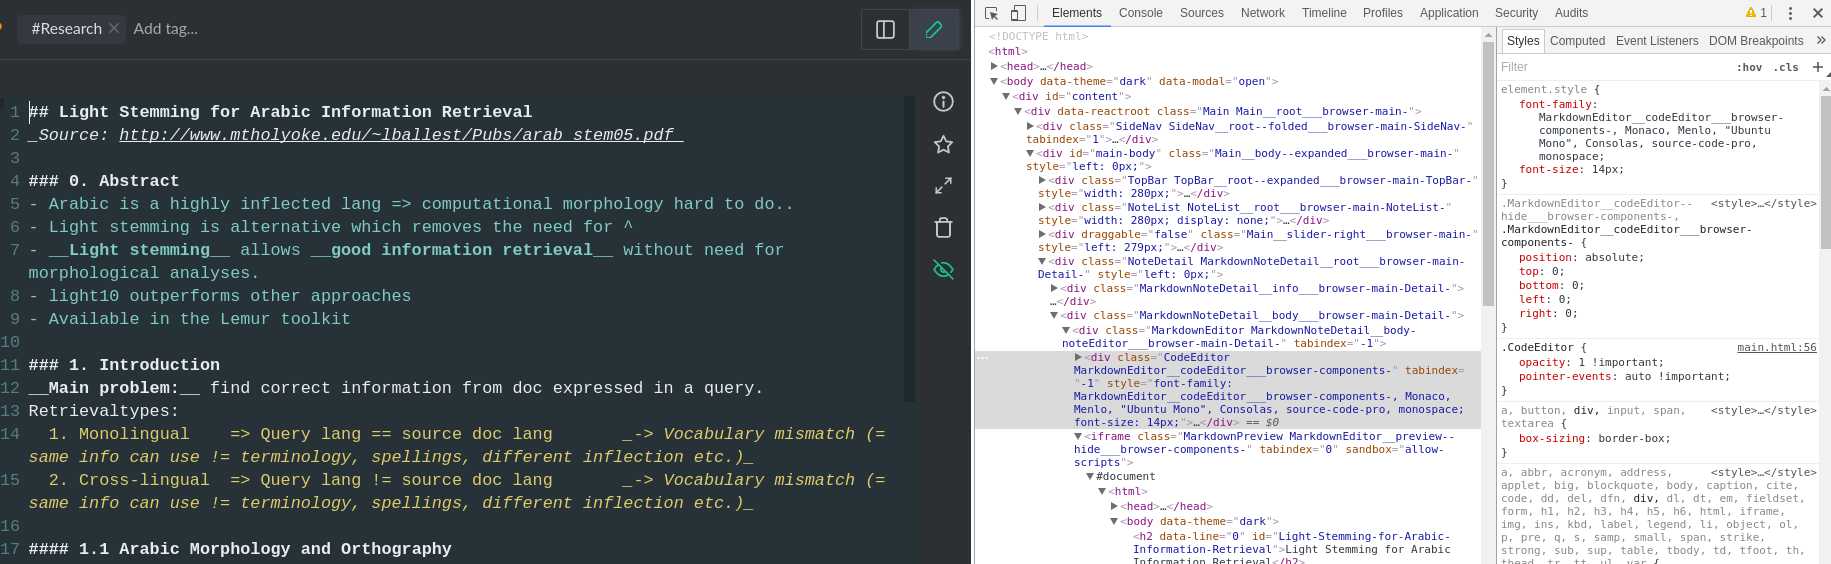Screen dimensions: 1831x564
Task: Collapse the MarkdownPreview iframe node
Action: (x=1078, y=436)
